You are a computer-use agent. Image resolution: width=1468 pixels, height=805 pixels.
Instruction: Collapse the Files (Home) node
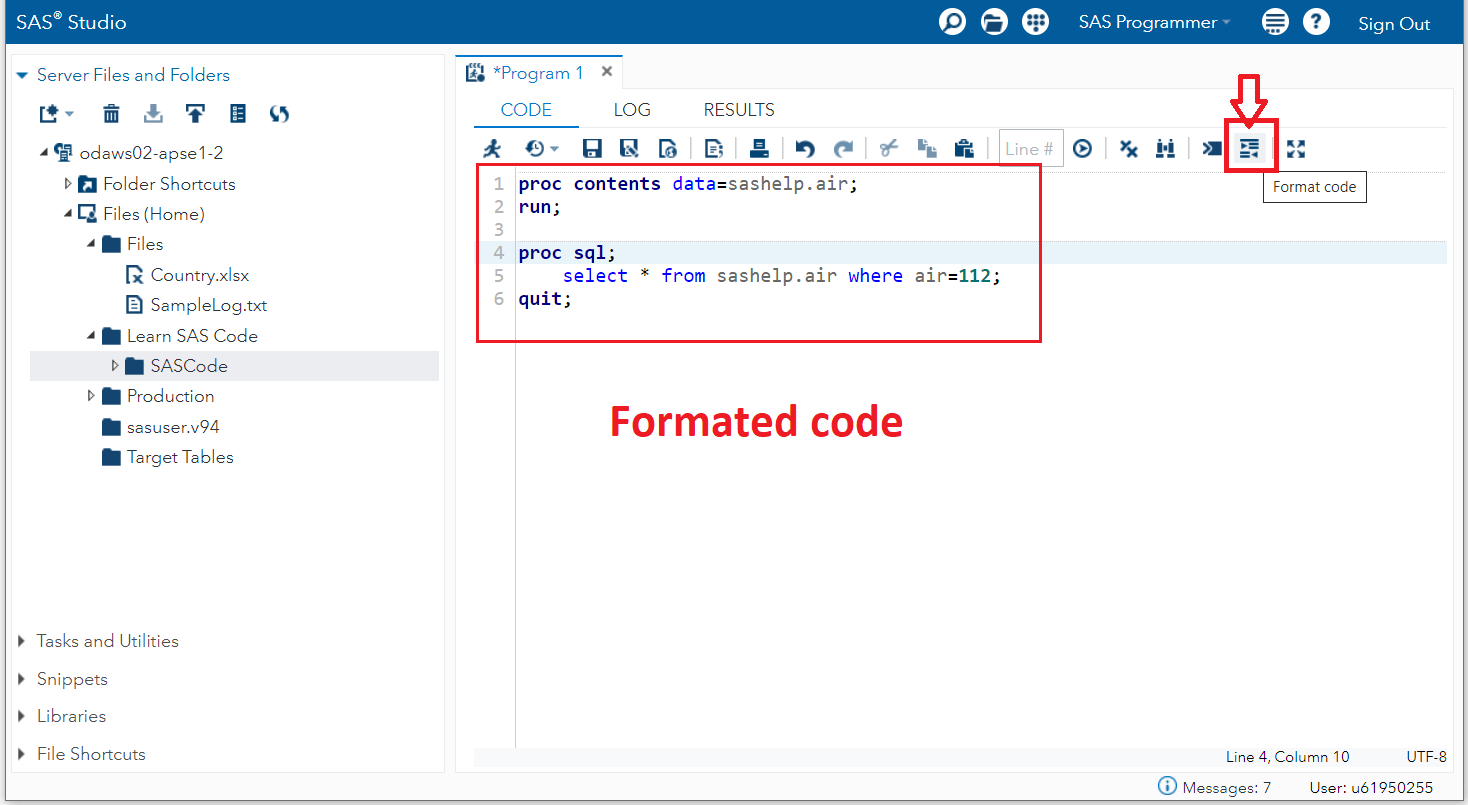pos(68,214)
